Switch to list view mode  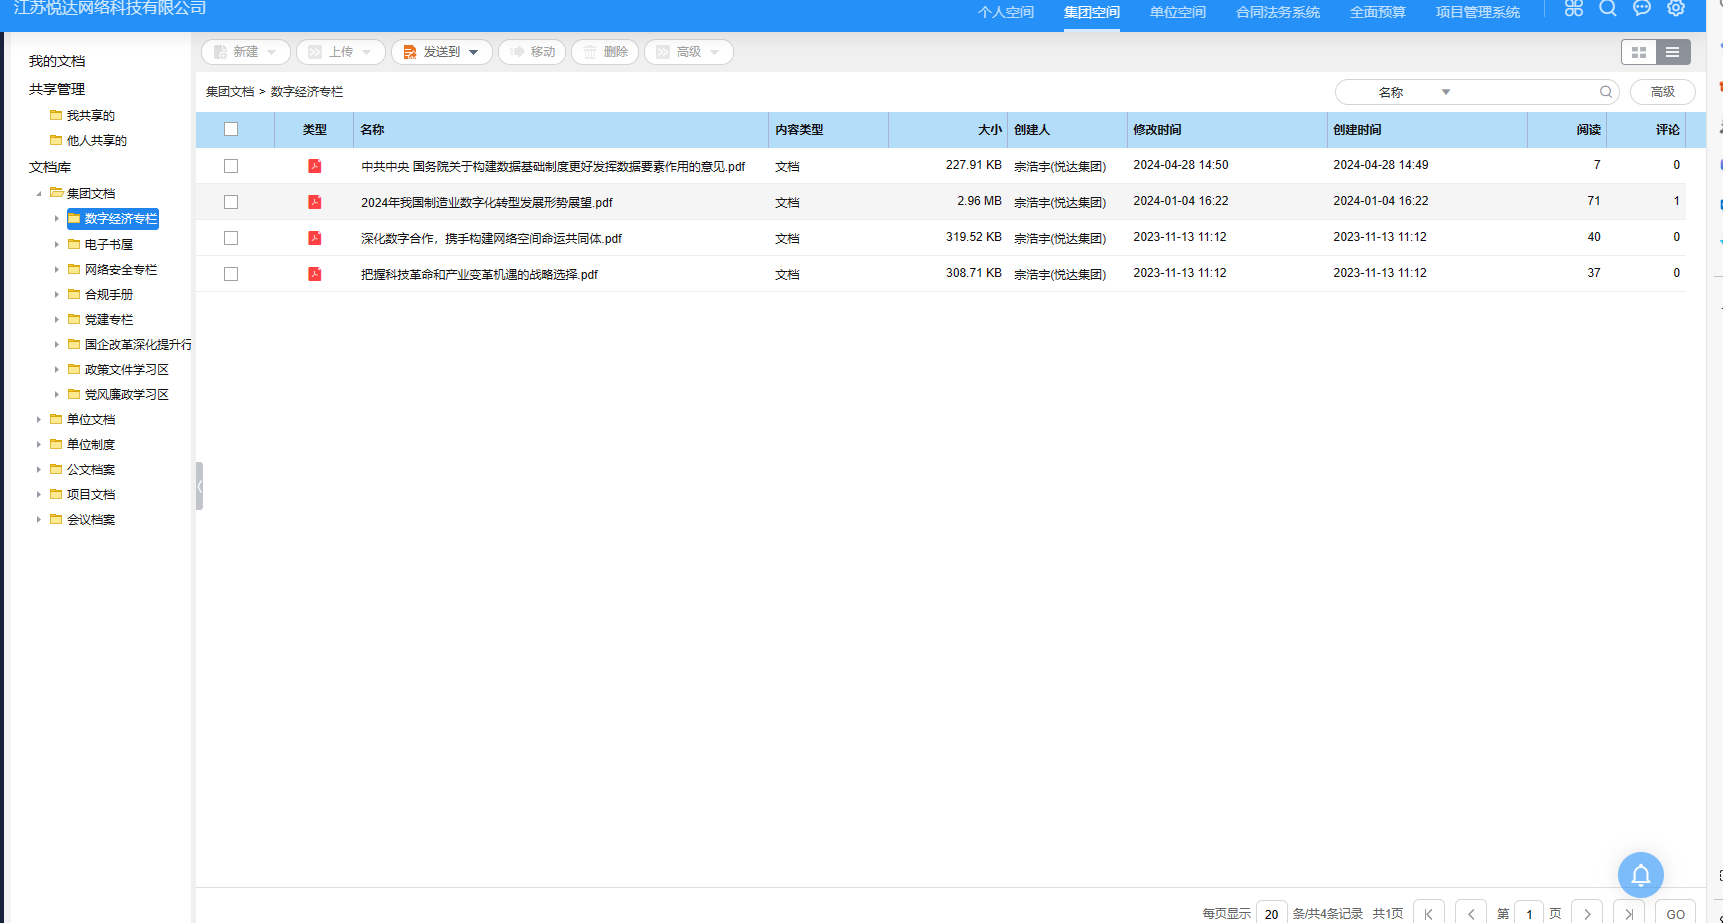click(1673, 52)
